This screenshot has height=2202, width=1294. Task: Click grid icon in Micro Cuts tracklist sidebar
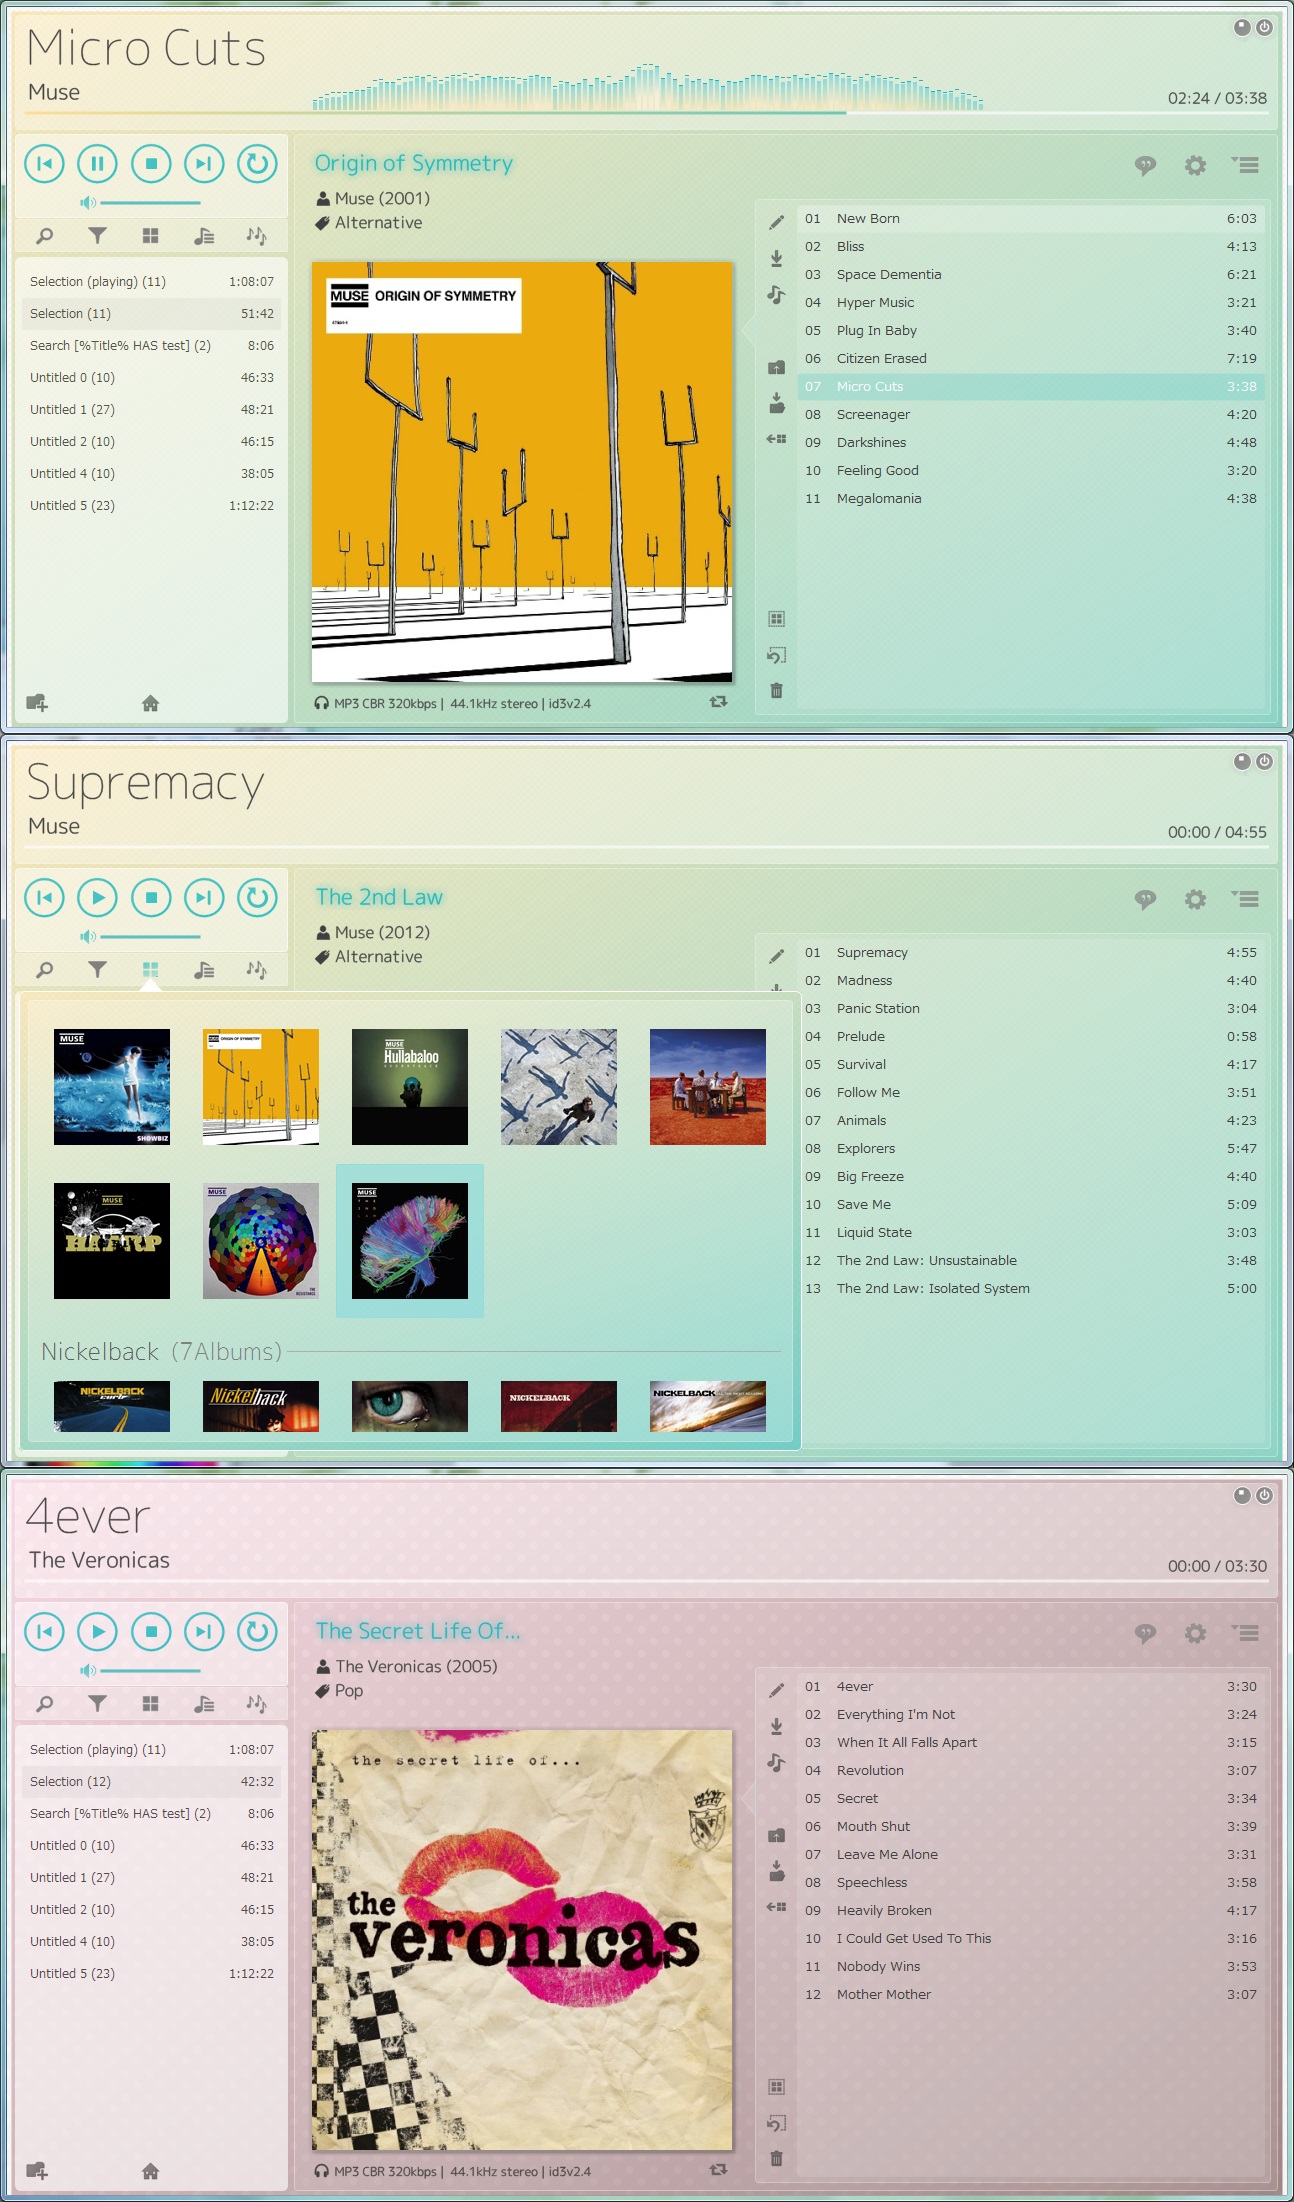coord(776,619)
